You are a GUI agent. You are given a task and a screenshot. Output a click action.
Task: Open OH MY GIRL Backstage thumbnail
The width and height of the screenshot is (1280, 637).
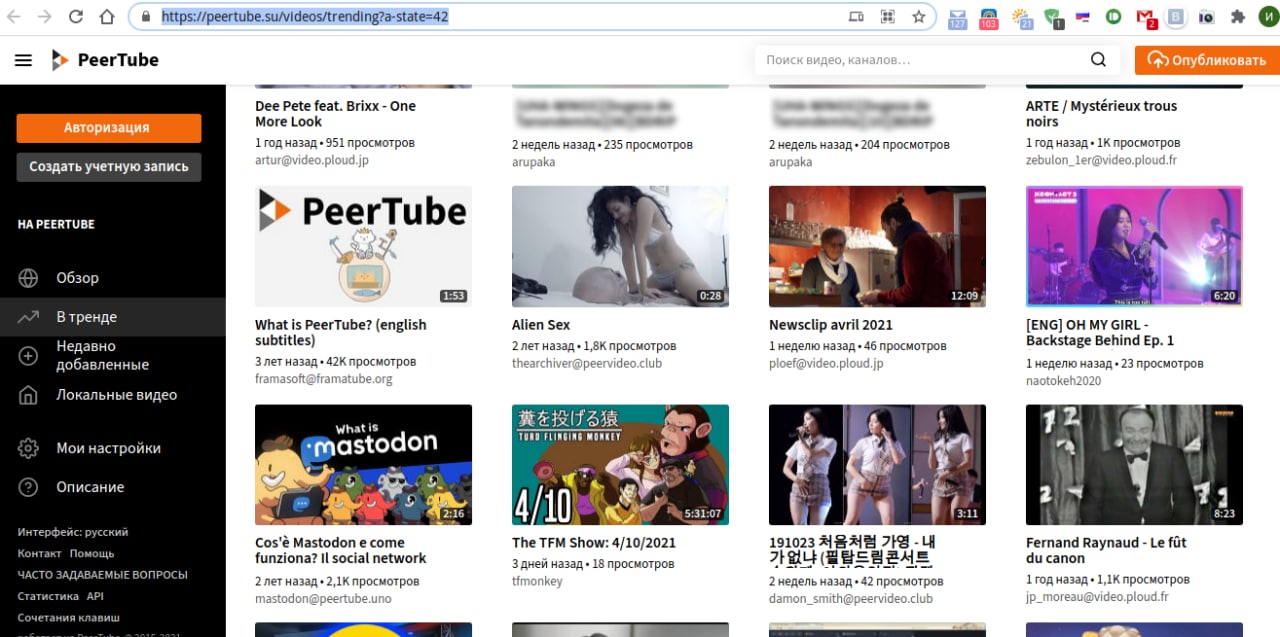pos(1134,246)
